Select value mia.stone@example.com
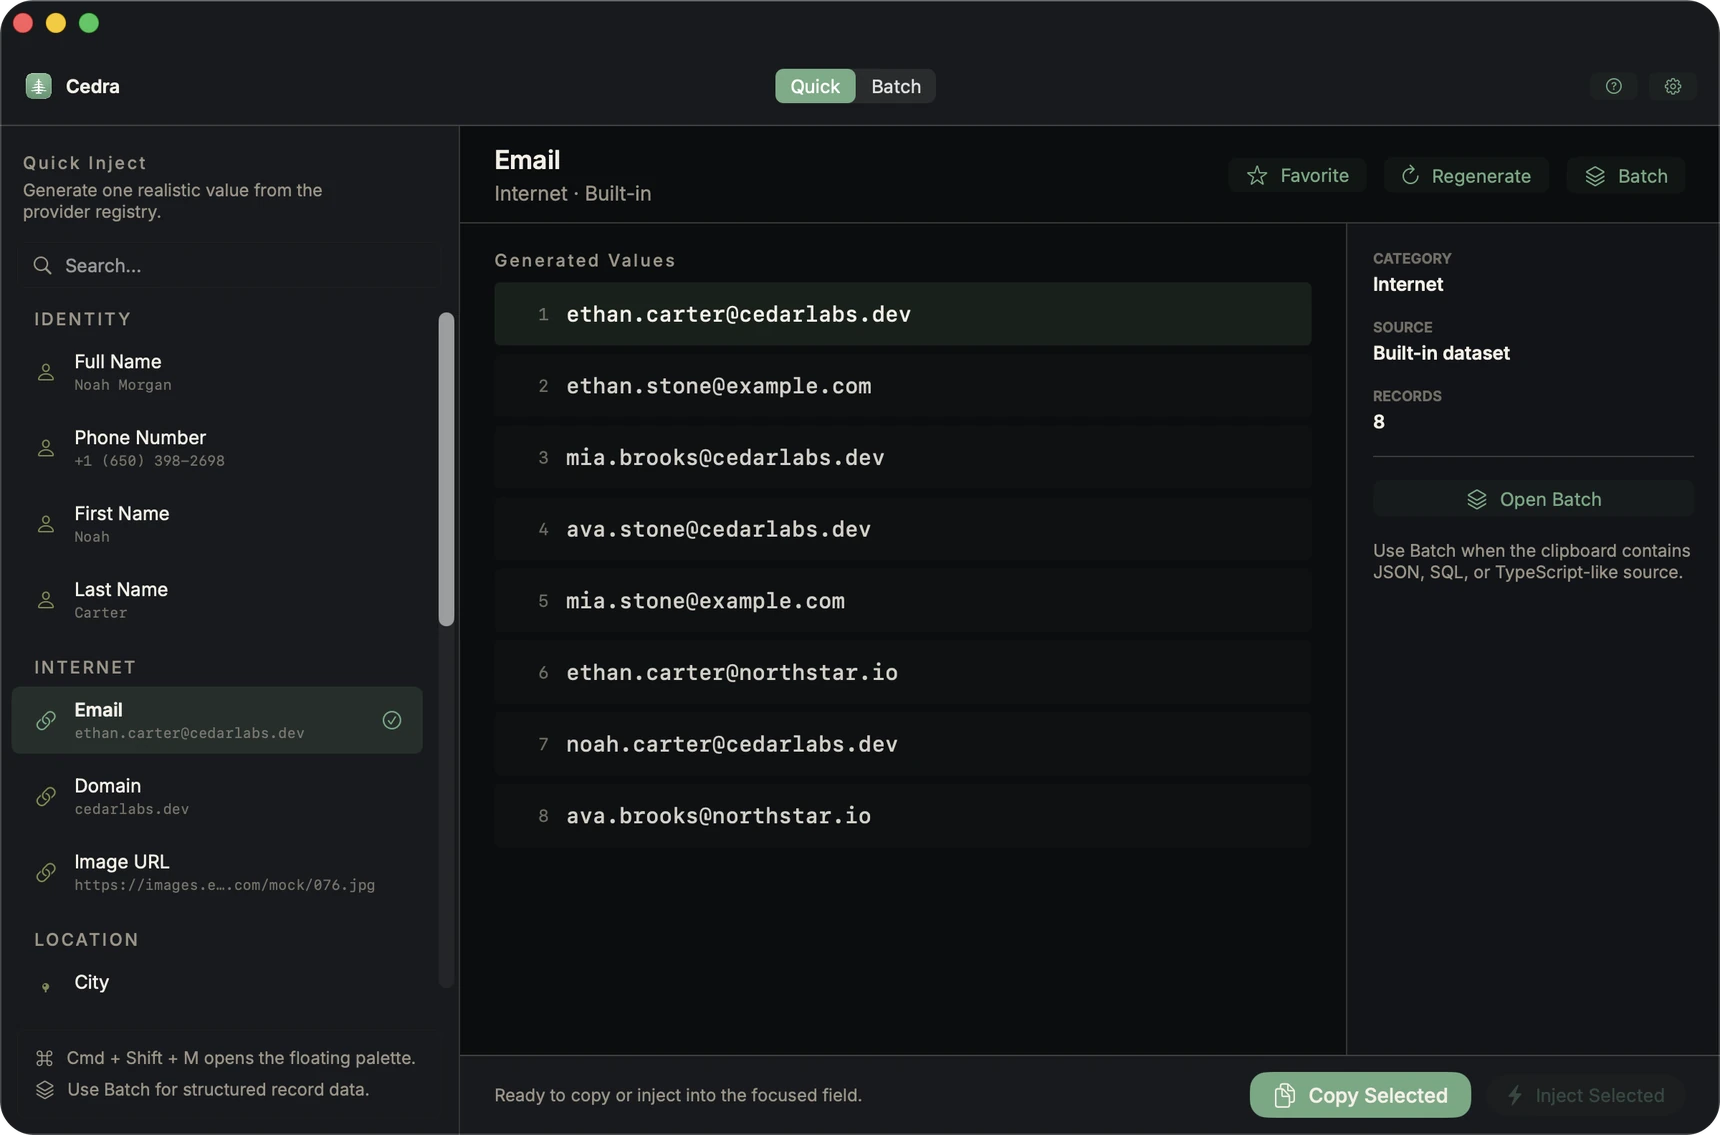1720x1135 pixels. tap(902, 601)
